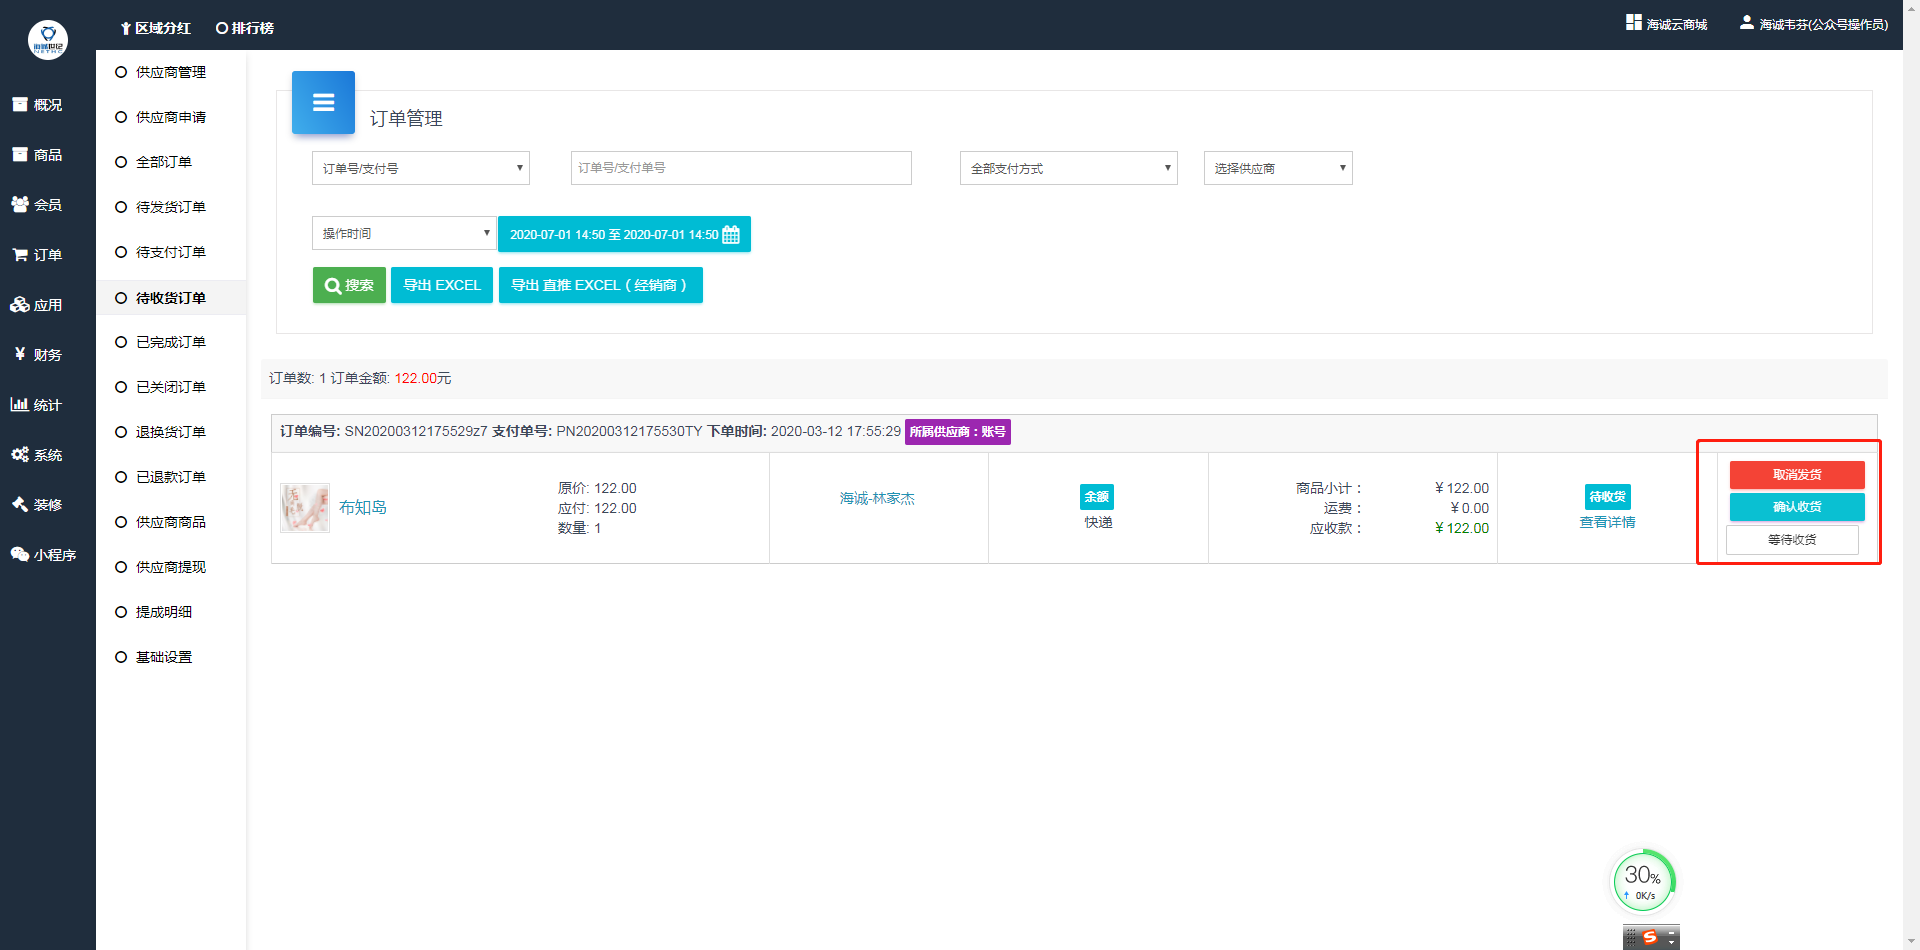Click the 下单时间 2020-03-12 17:55:29 text

tap(804, 431)
